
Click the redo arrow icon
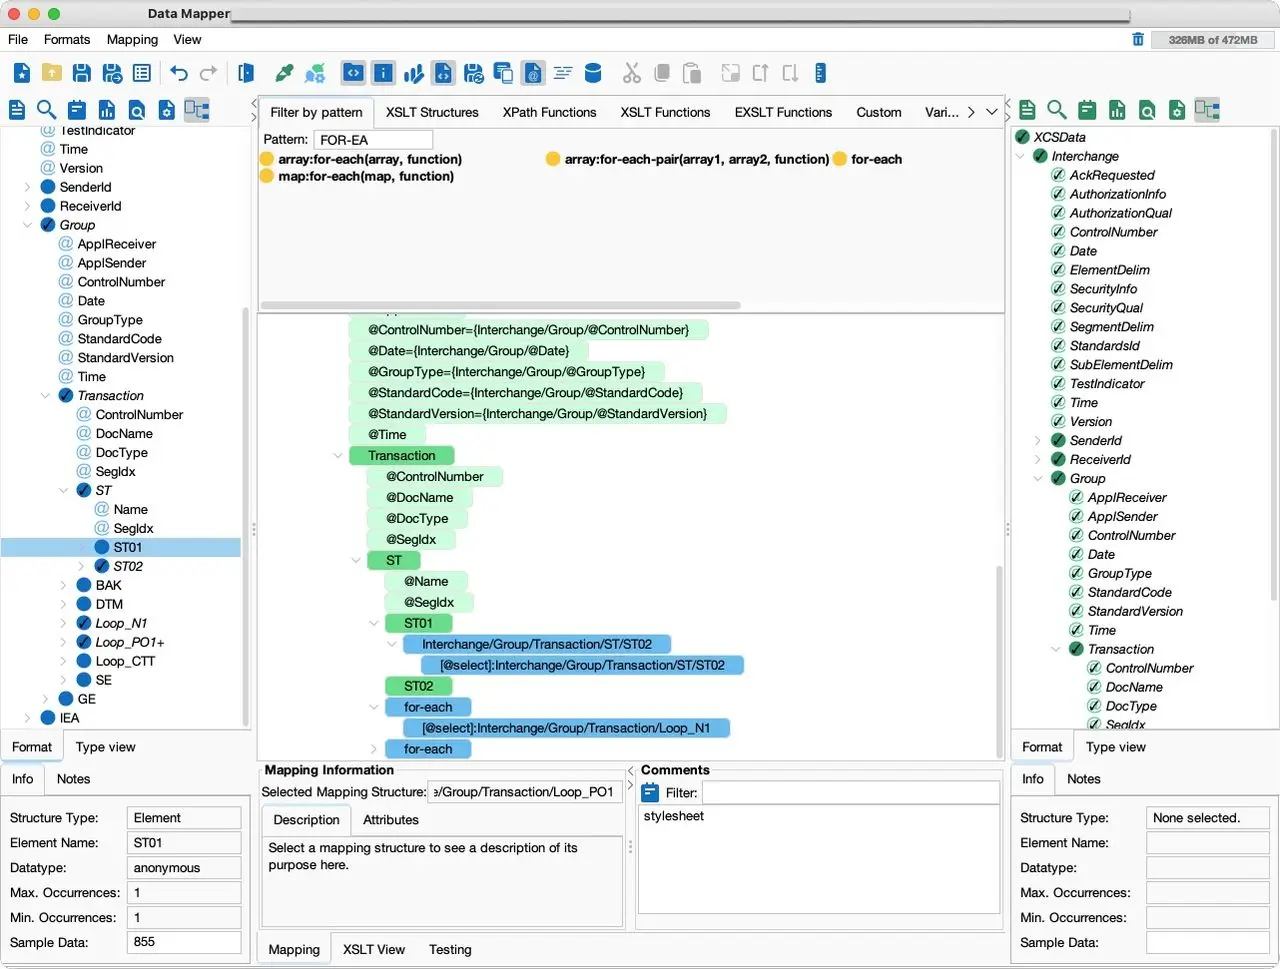coord(209,73)
